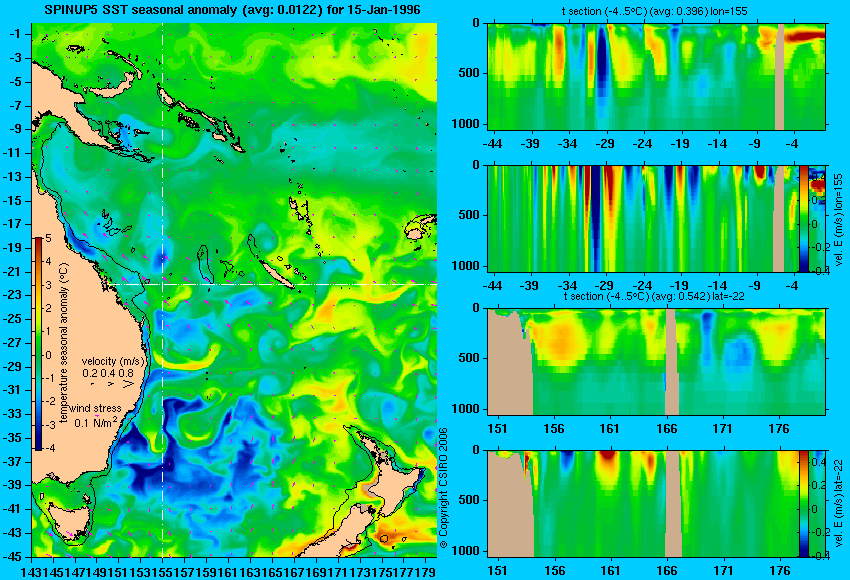The height and width of the screenshot is (580, 850).
Task: Click the 0.2 m/s velocity arrow symbol
Action: coord(93,384)
